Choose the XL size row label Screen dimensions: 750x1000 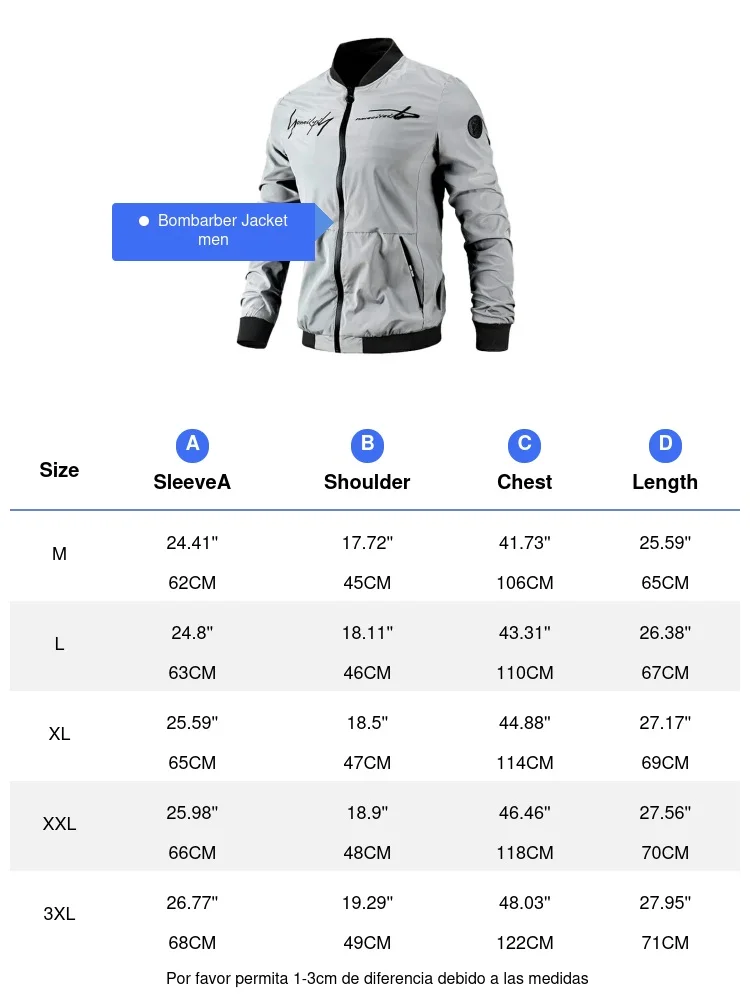coord(59,734)
